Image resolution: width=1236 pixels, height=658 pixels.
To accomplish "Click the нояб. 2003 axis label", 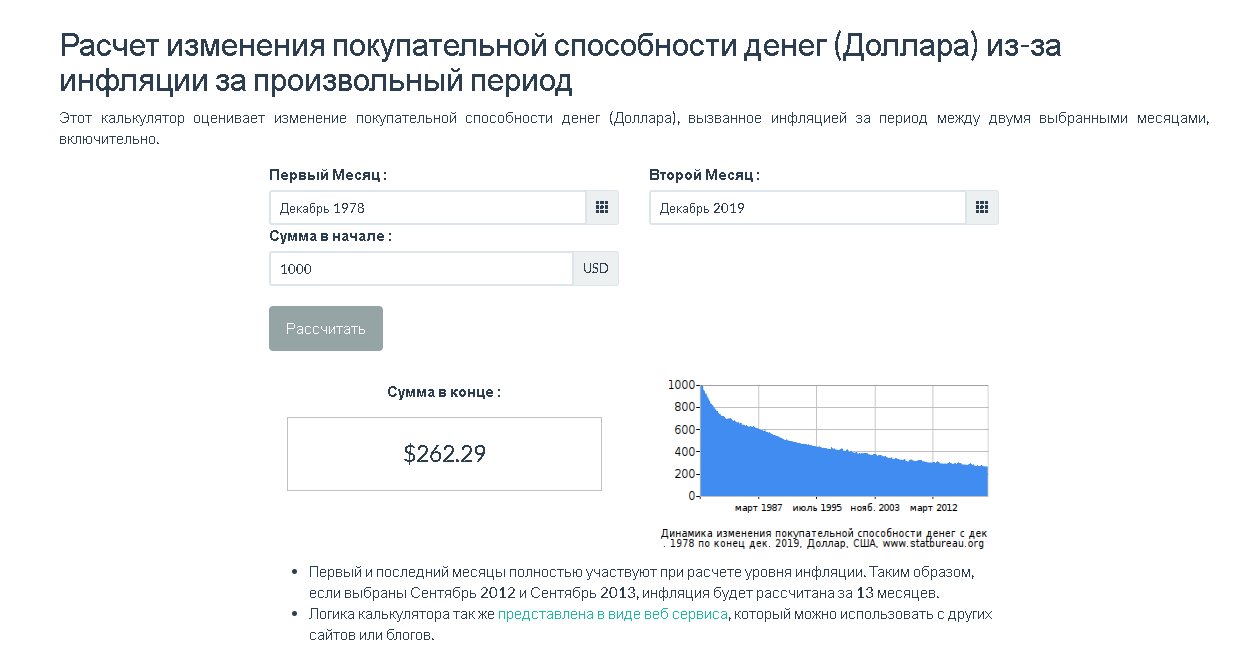I will coord(875,508).
